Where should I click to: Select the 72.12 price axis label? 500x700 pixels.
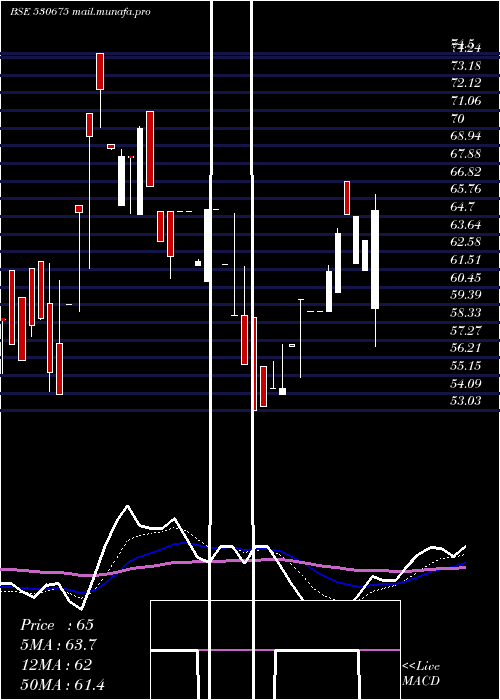tap(466, 83)
